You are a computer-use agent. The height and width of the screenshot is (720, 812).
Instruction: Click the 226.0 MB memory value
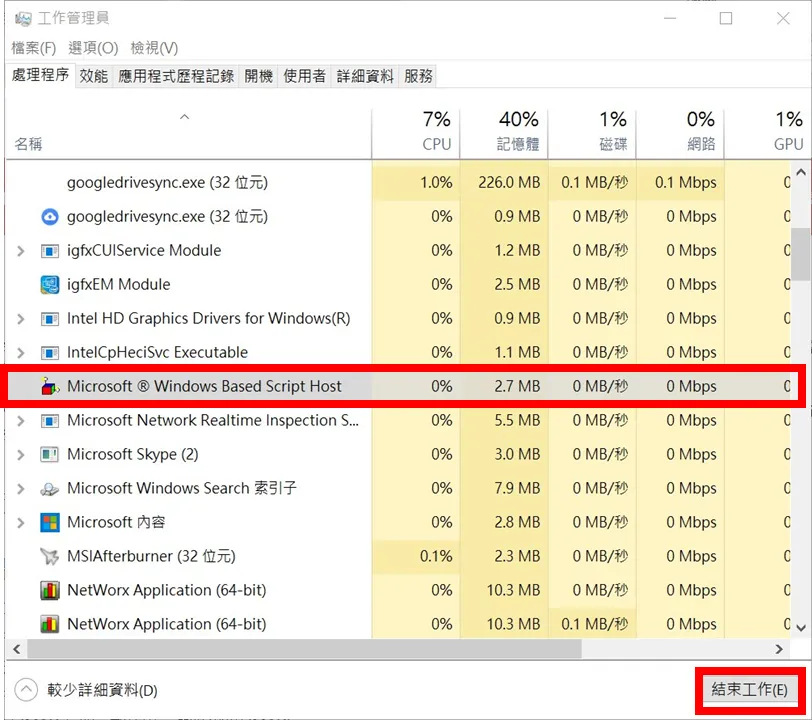point(509,182)
